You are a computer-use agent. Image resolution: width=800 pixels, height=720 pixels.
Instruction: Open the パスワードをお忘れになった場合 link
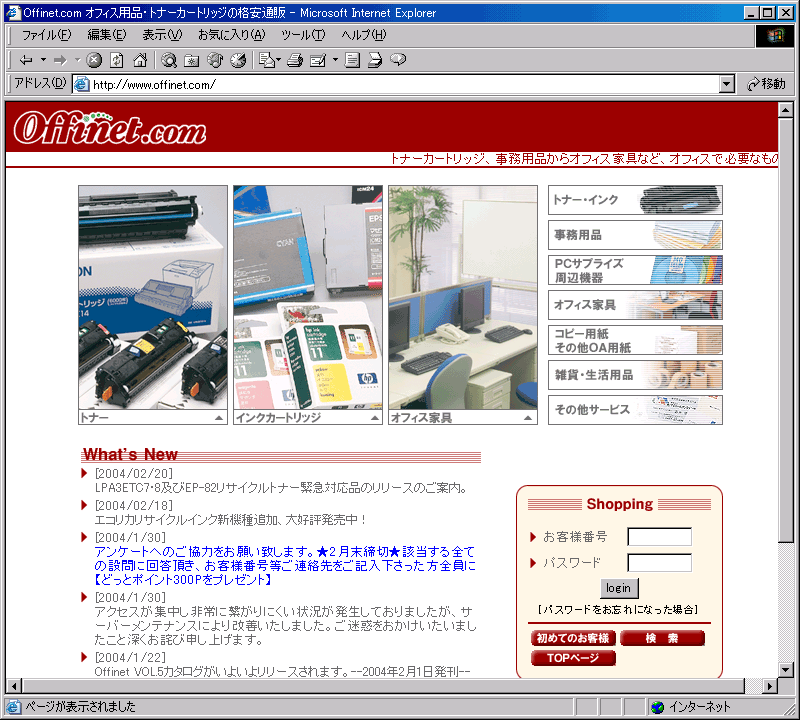pyautogui.click(x=618, y=610)
